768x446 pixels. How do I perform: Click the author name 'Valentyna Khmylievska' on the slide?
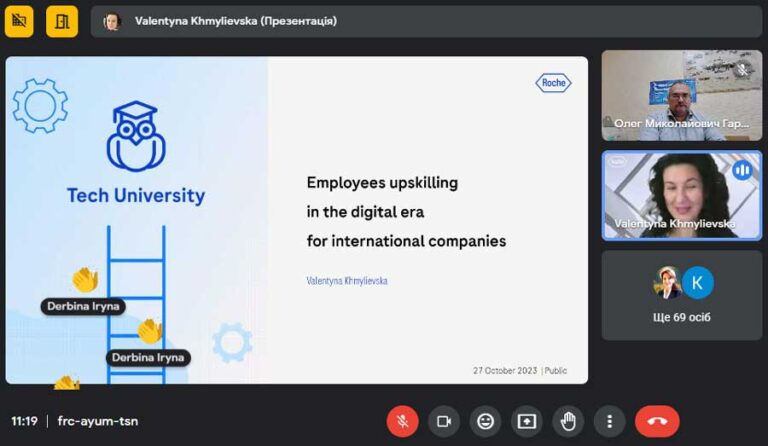point(347,281)
